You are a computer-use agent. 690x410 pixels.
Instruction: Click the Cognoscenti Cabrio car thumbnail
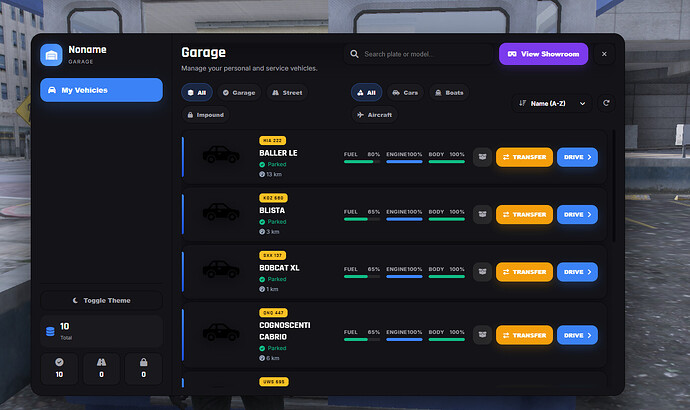click(221, 333)
